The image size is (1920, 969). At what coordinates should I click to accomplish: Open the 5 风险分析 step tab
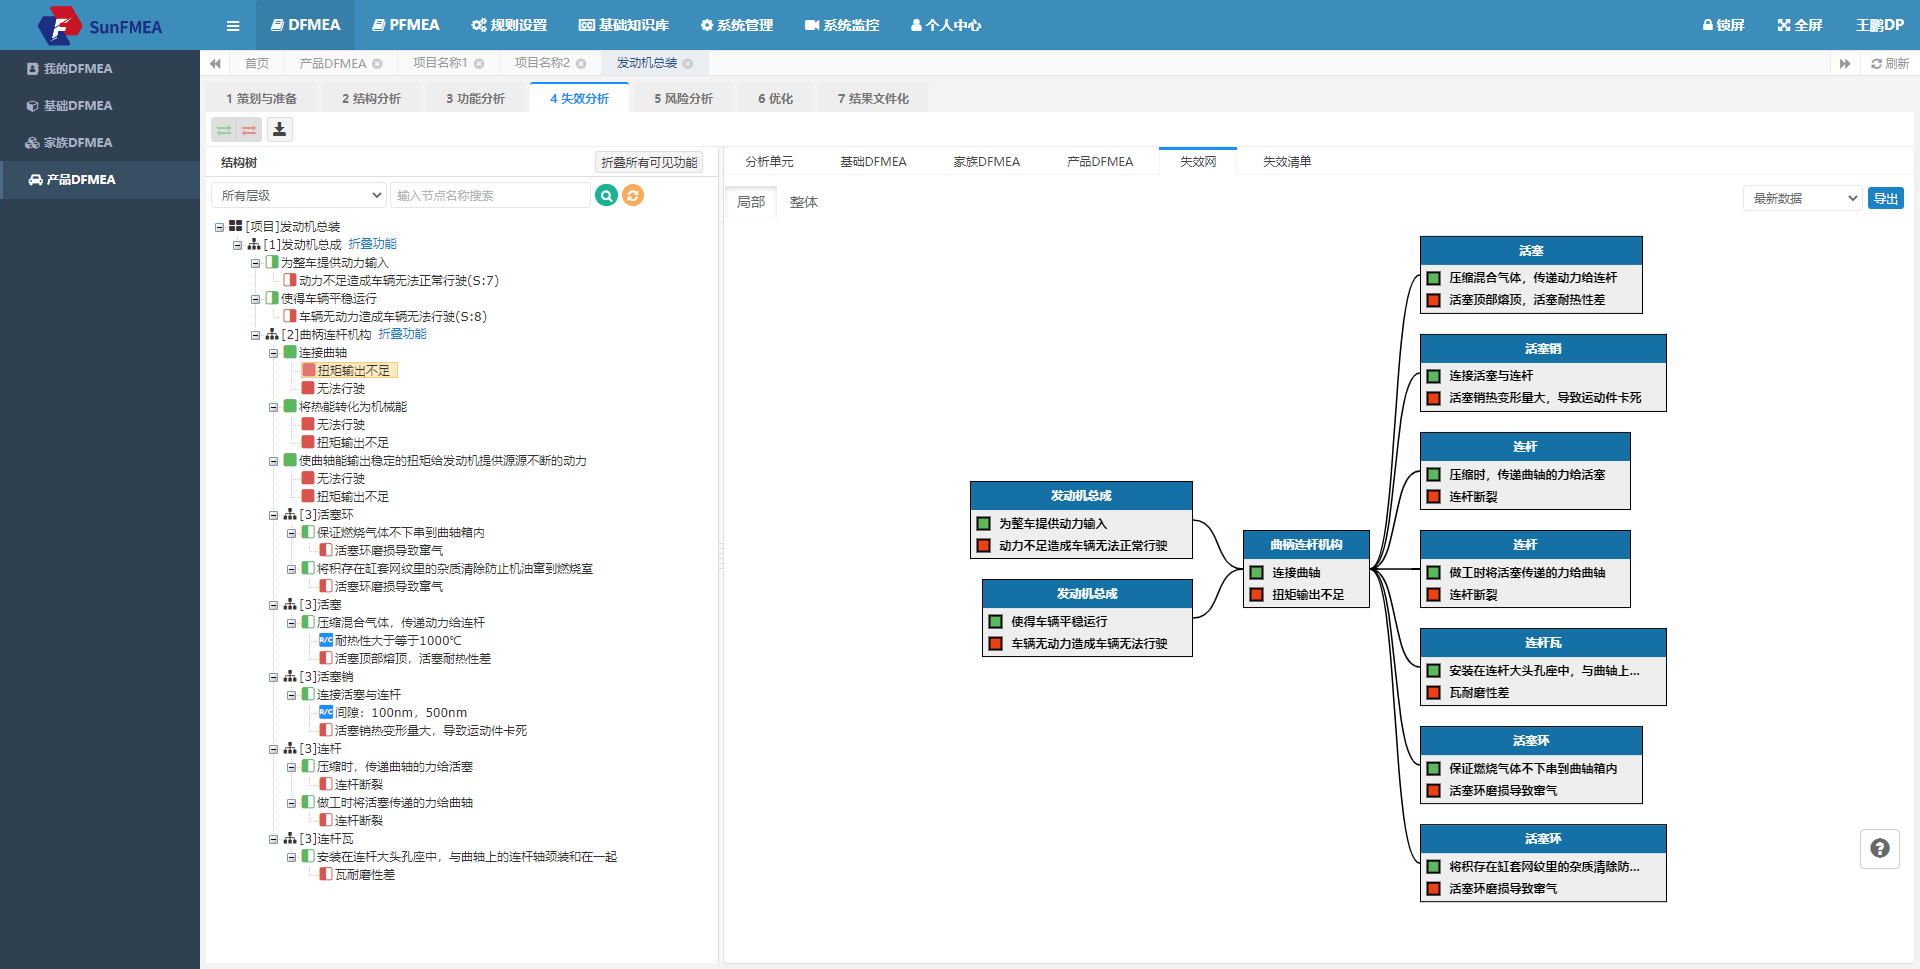coord(684,98)
